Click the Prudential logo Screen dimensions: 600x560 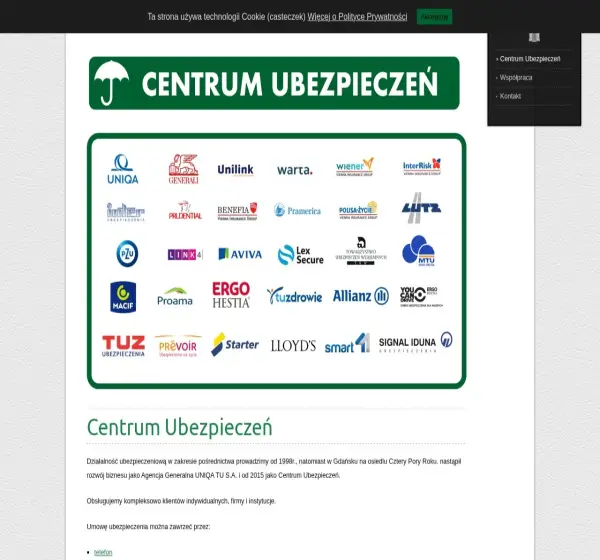(x=185, y=210)
